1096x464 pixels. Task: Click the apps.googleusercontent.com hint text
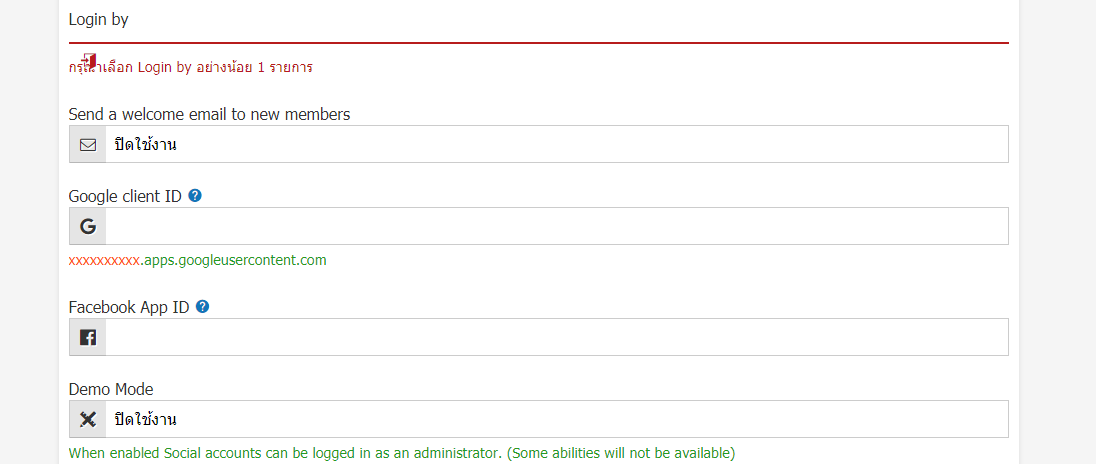point(236,261)
